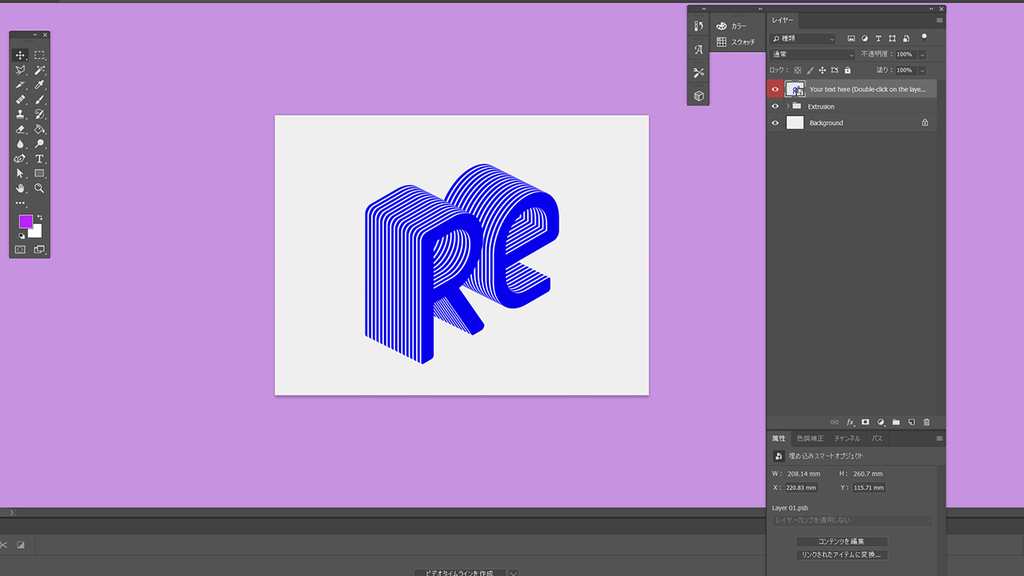The height and width of the screenshot is (576, 1024).
Task: Select the Rectangle shape tool
Action: click(x=39, y=174)
